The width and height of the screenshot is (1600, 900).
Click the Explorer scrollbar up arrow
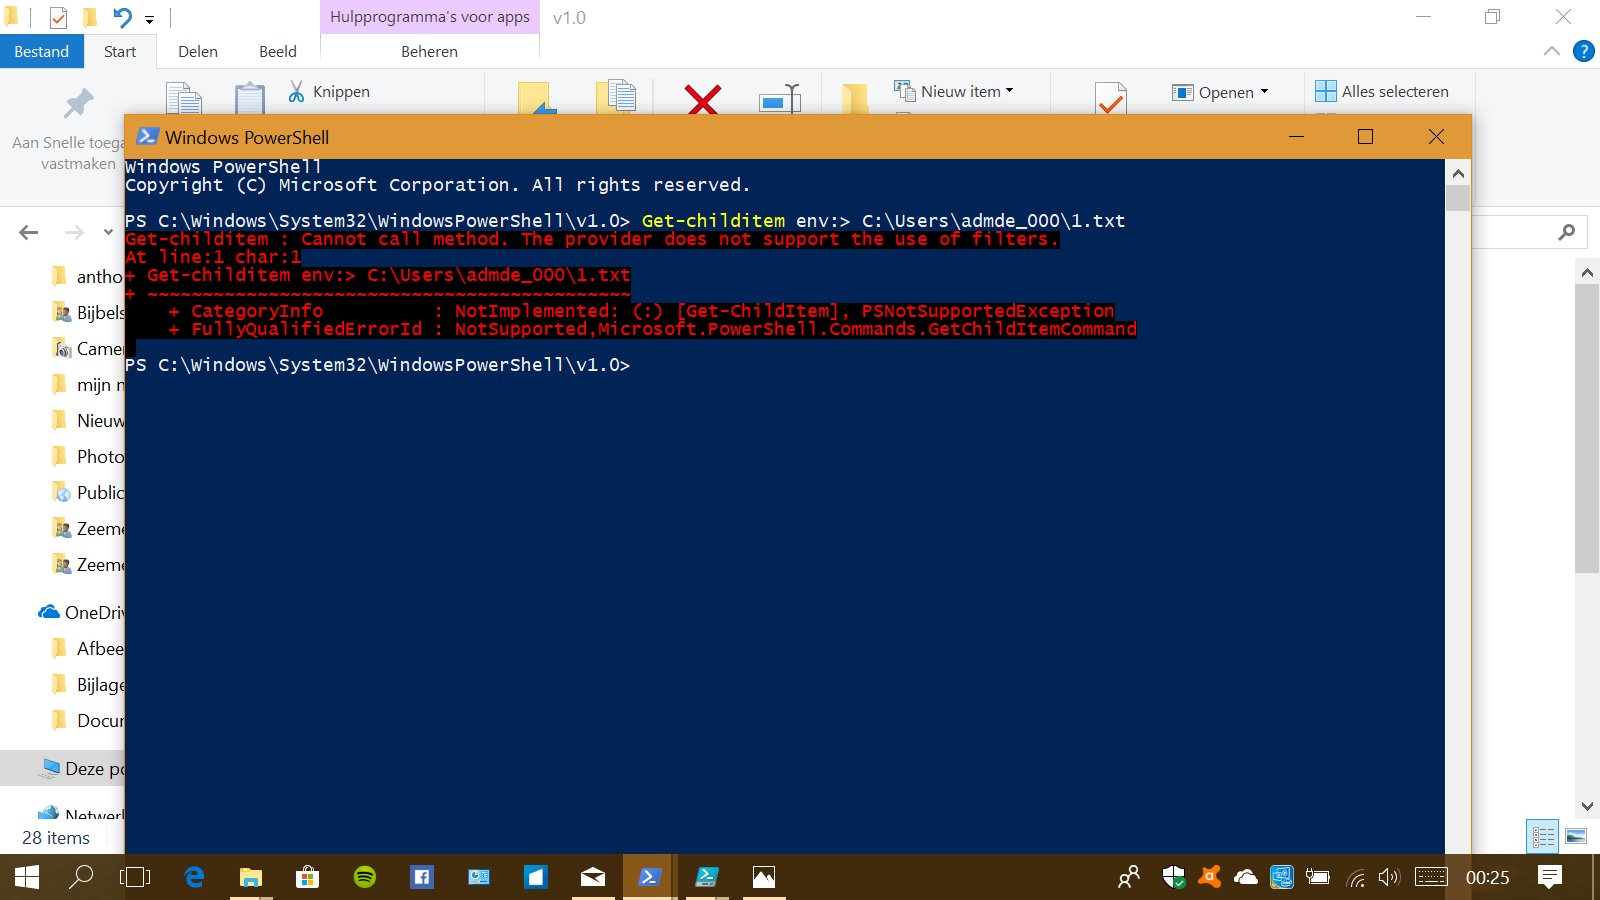1587,272
